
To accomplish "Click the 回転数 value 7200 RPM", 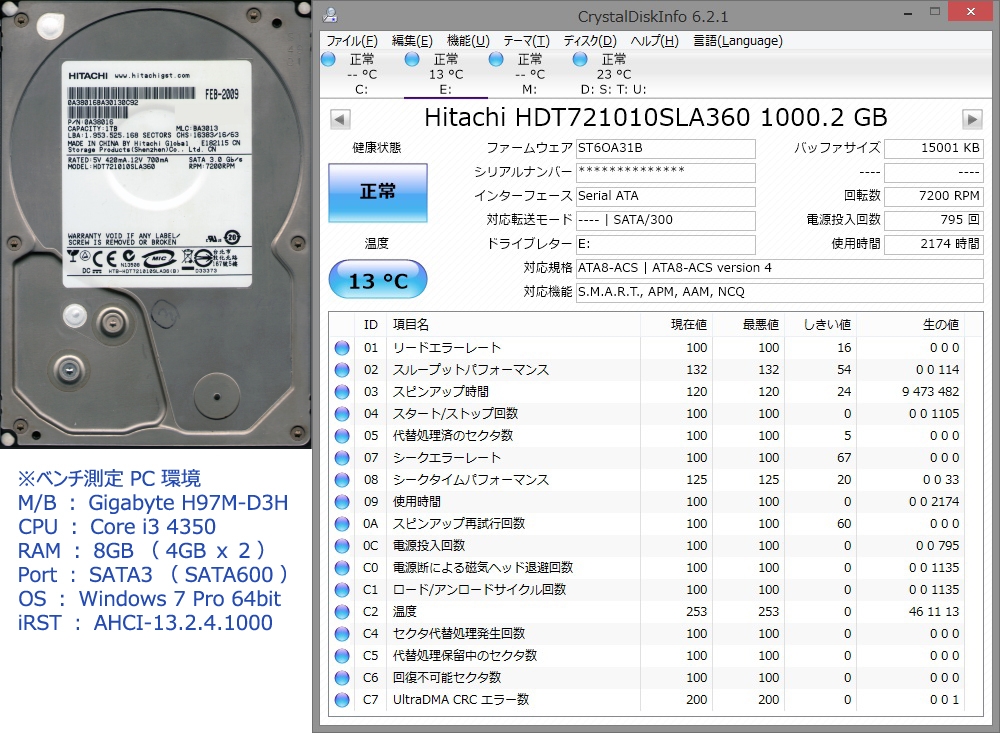I will 934,196.
